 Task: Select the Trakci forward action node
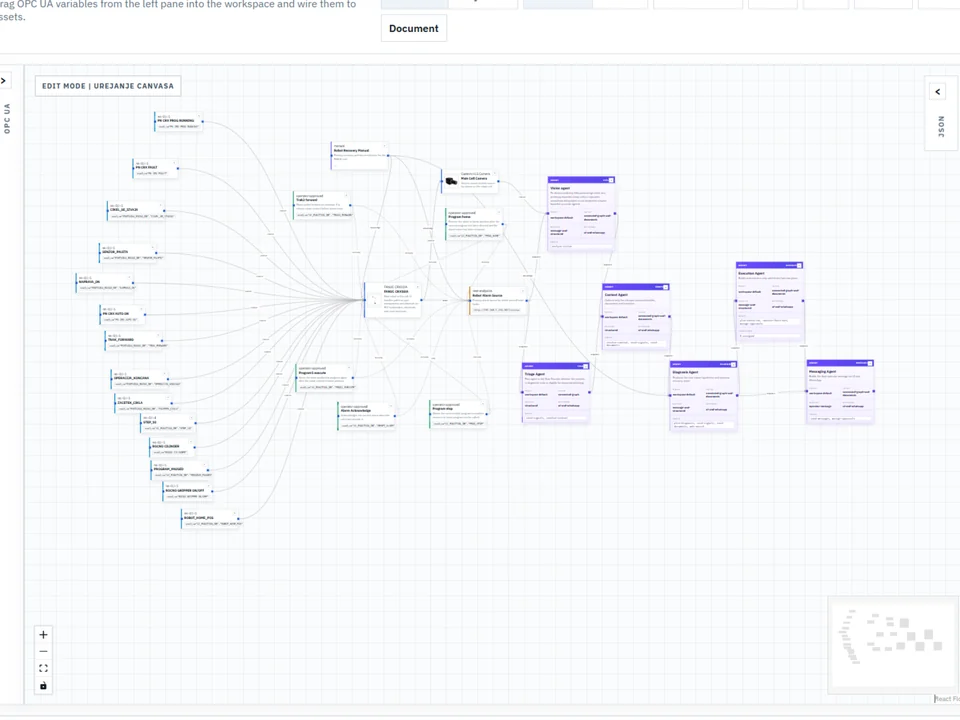322,206
